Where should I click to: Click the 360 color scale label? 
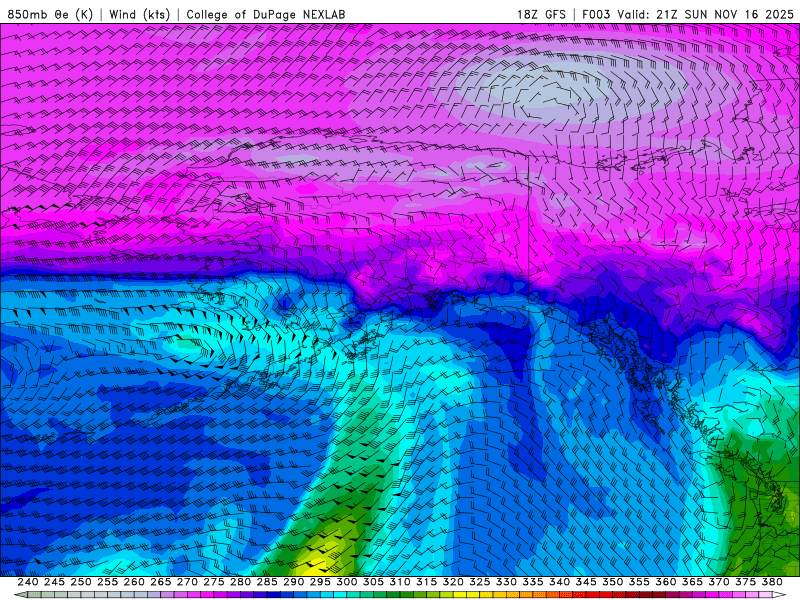(x=666, y=582)
